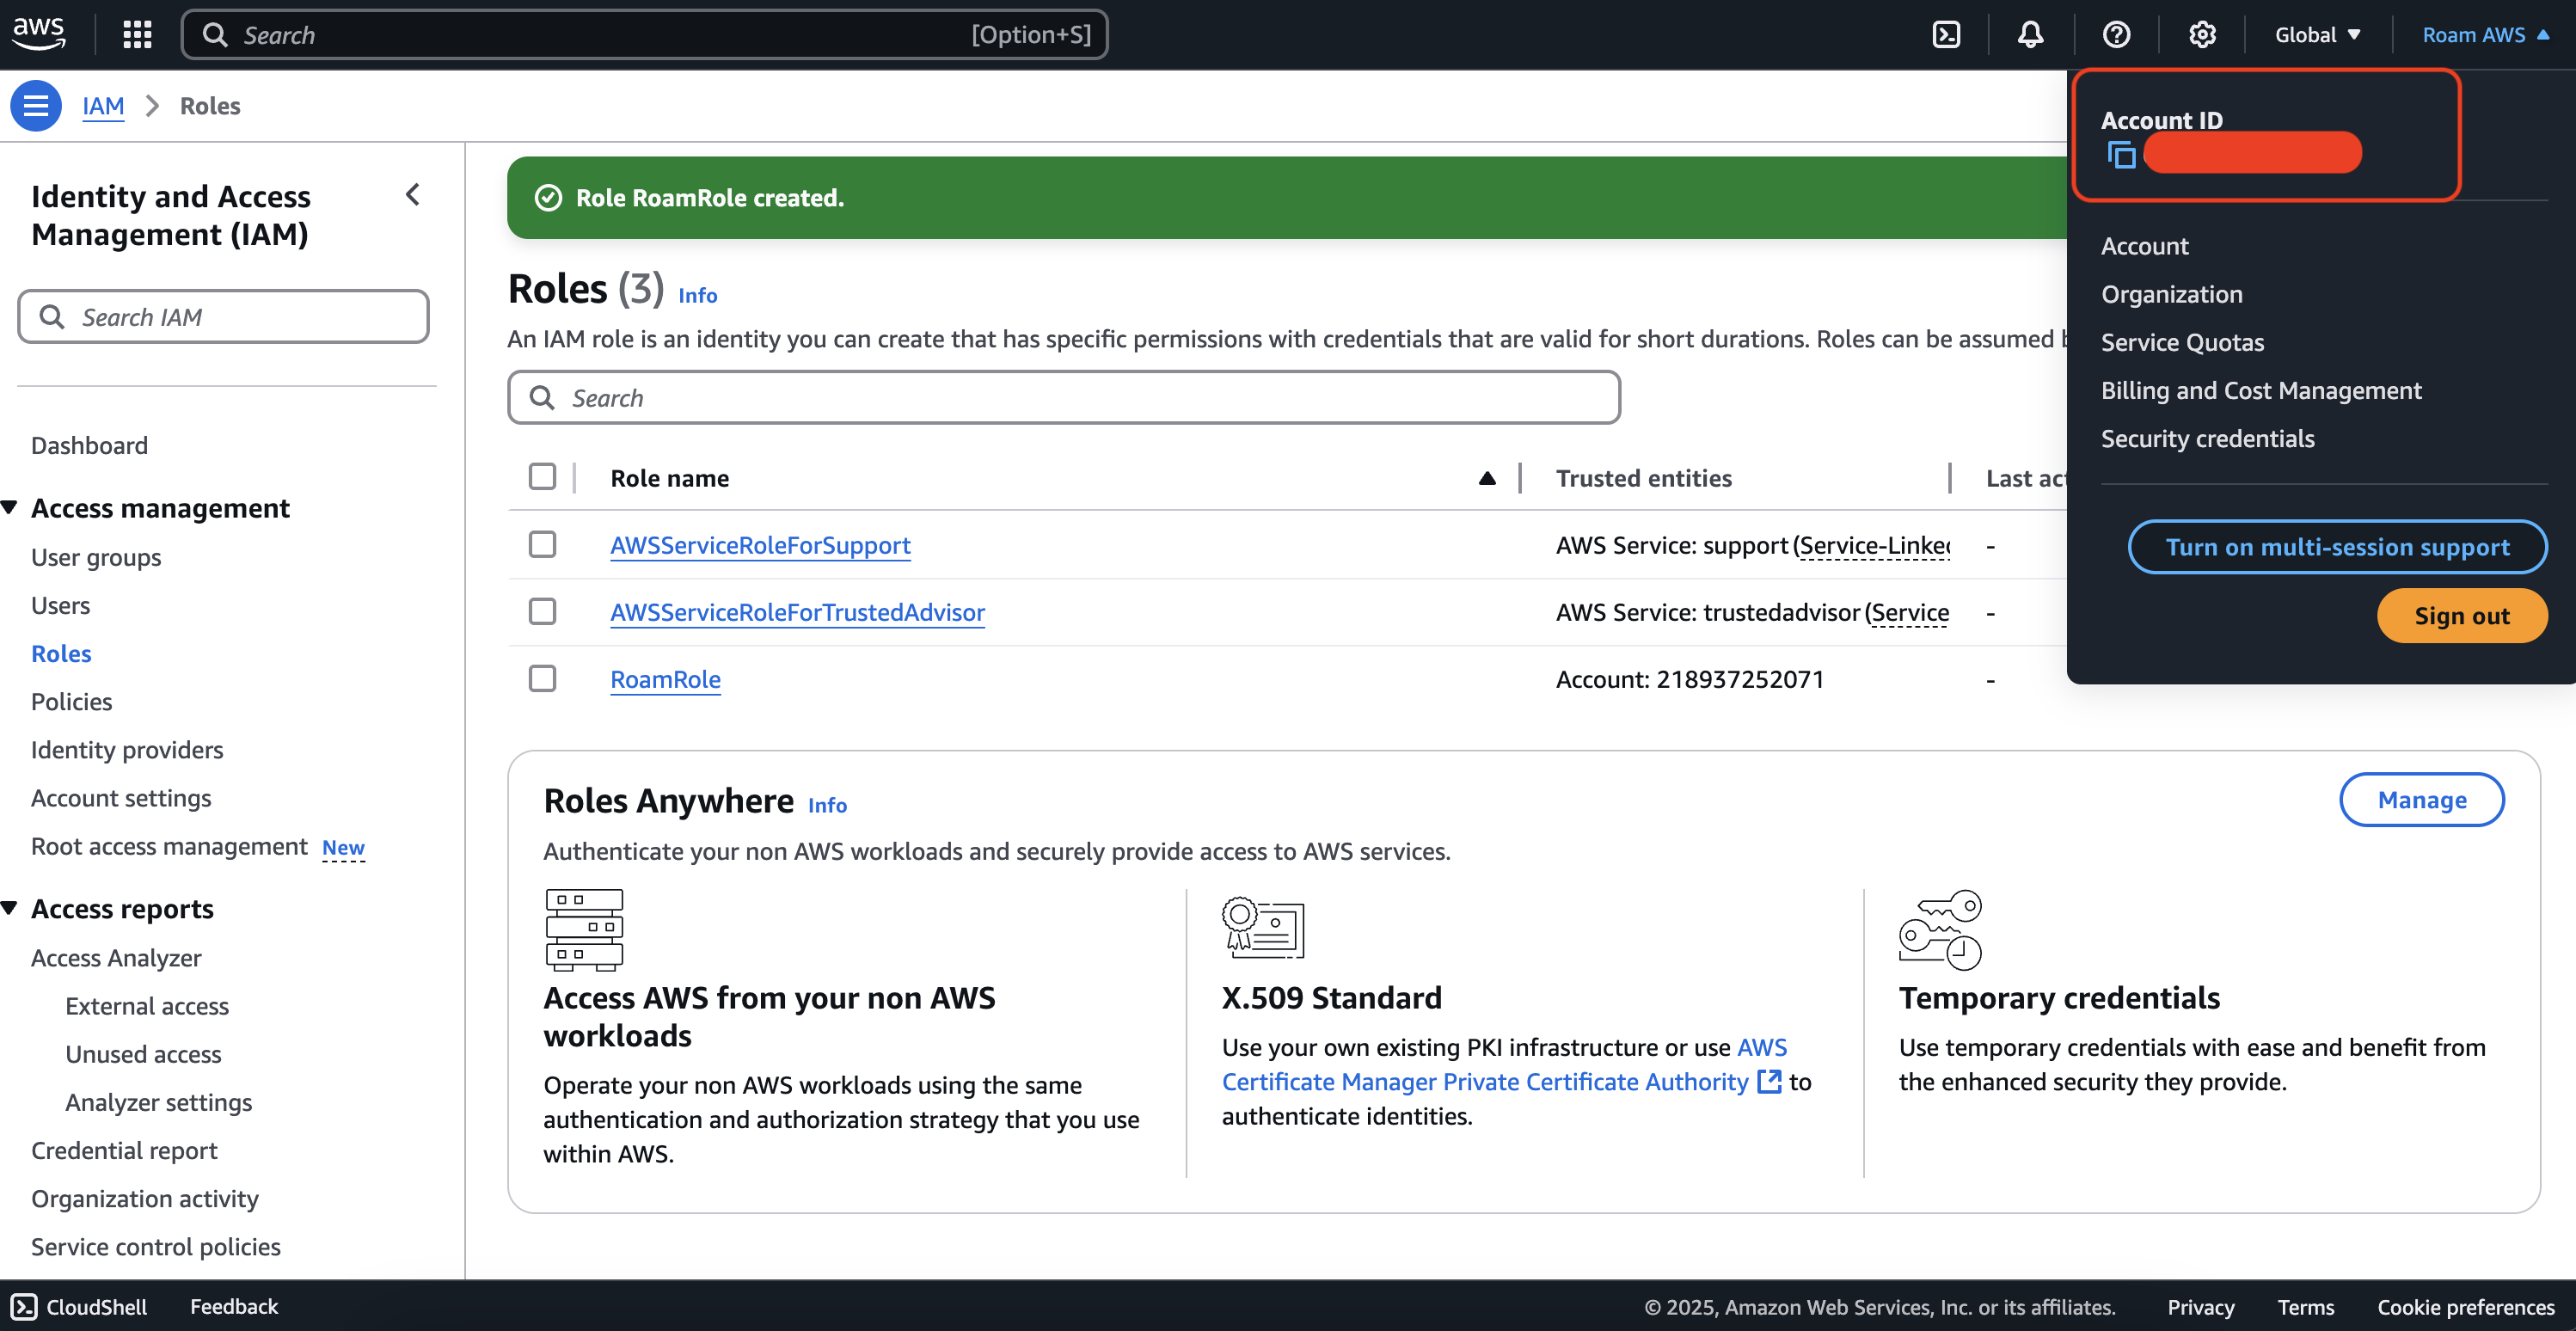
Task: Focus the top AWS search bar
Action: [x=645, y=35]
